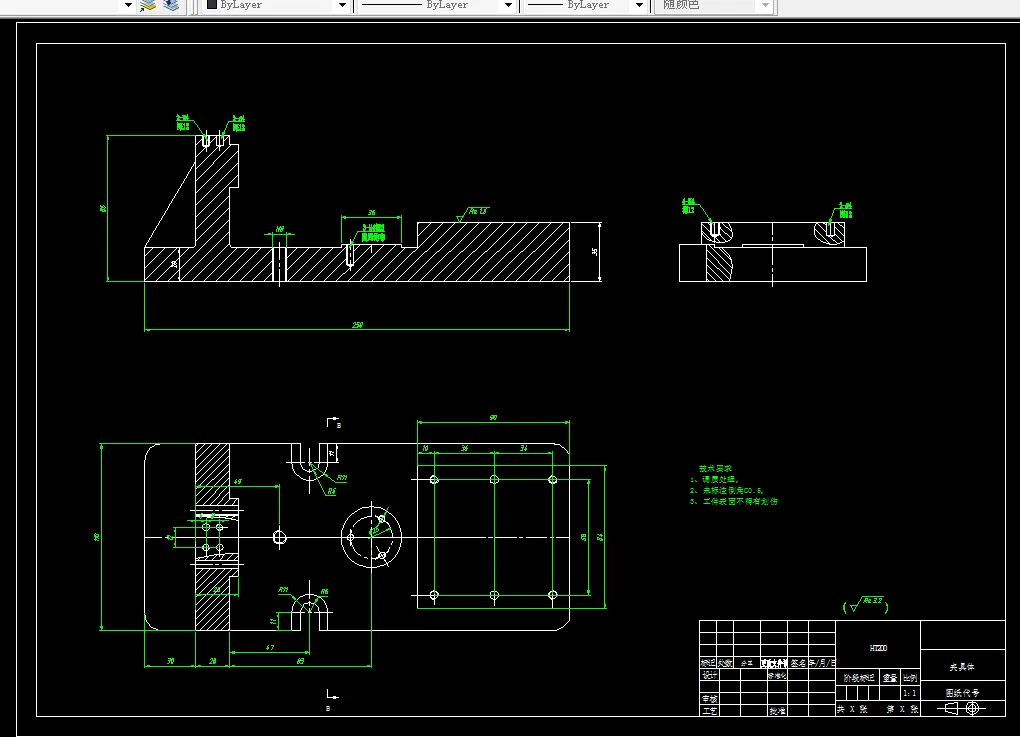
Task: Click the 设计 cell in title block
Action: tap(709, 675)
